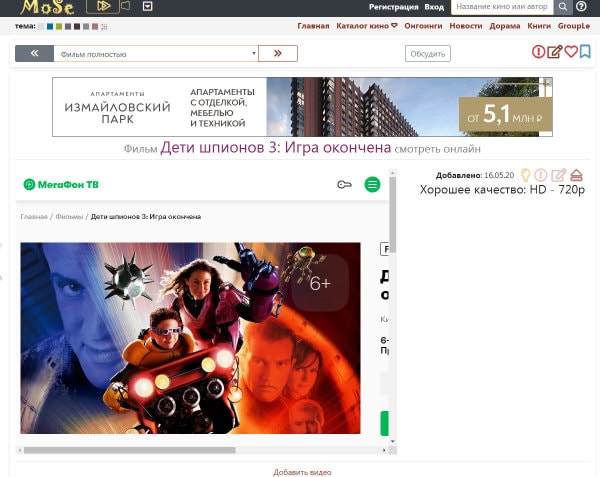Click the Дети шпионов 3 title link
600x477 pixels.
click(x=276, y=148)
